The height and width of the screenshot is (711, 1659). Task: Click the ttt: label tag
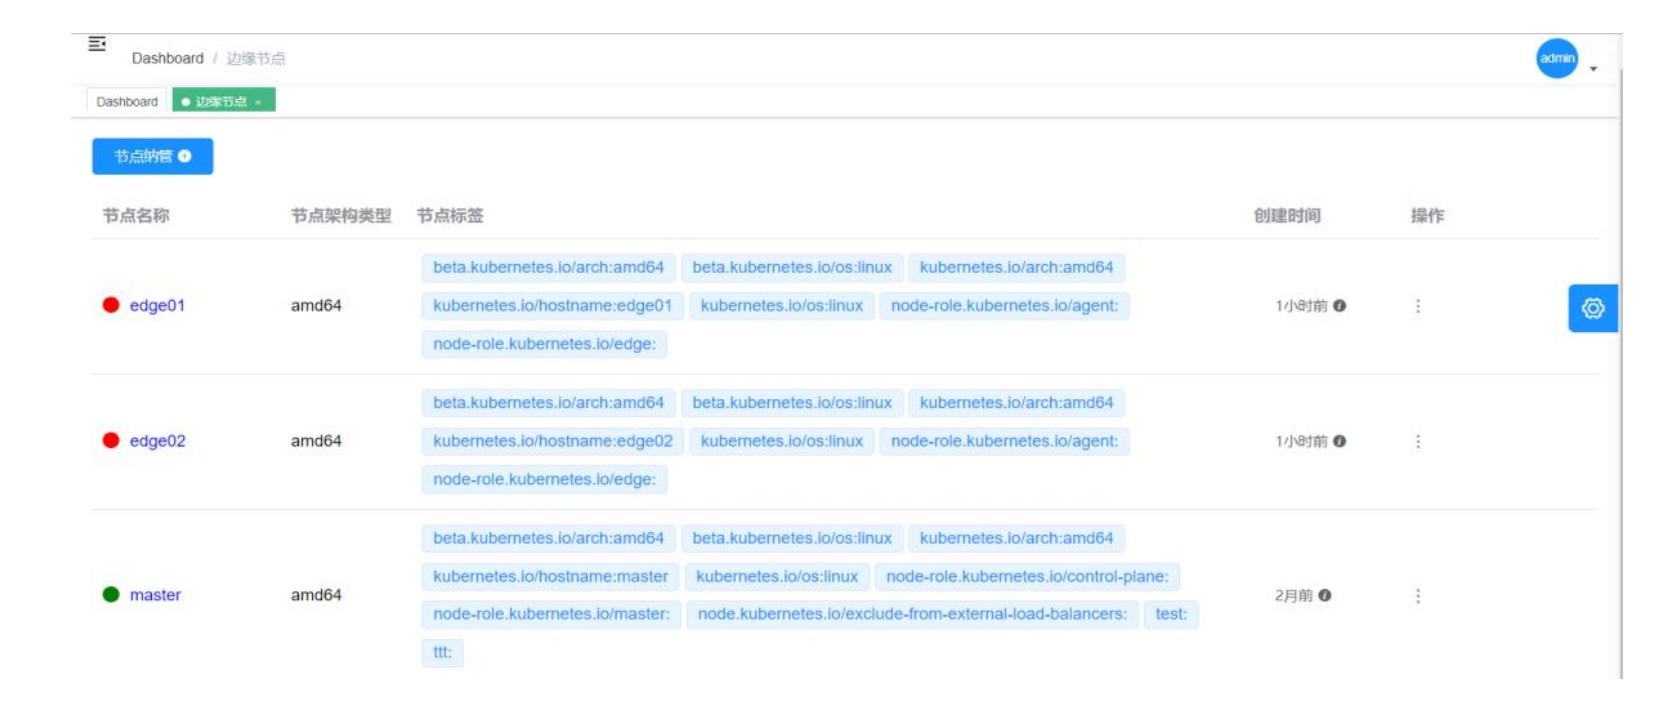[x=442, y=652]
